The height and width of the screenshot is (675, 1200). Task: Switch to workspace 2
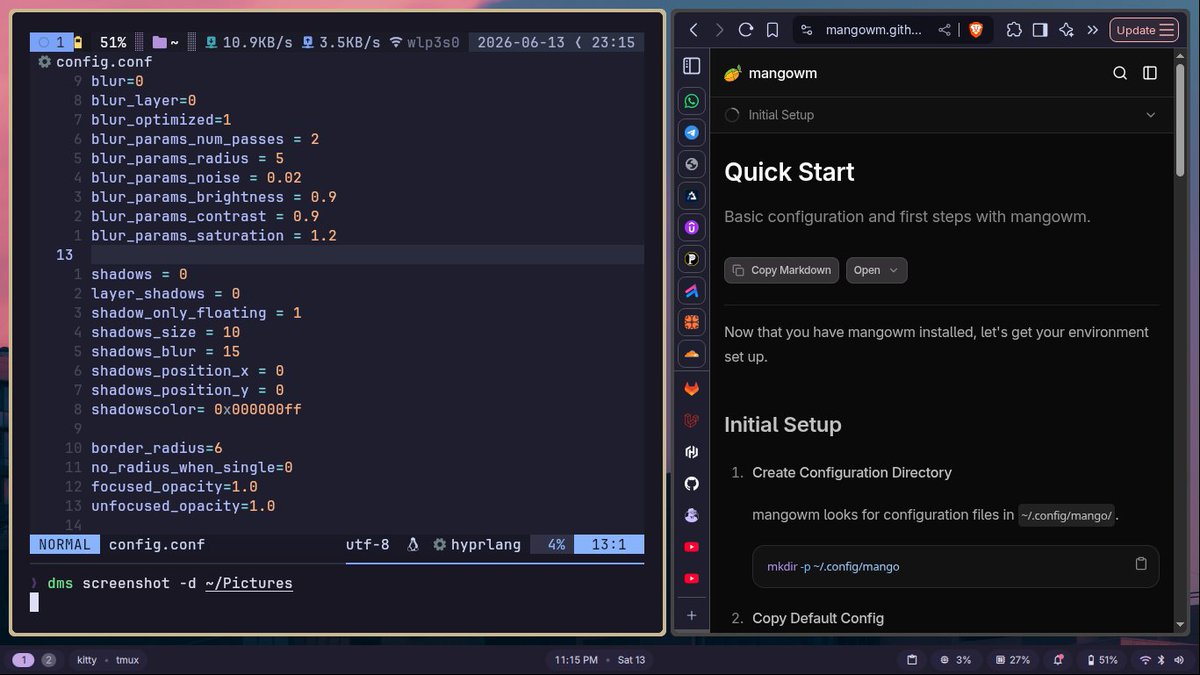click(x=48, y=660)
